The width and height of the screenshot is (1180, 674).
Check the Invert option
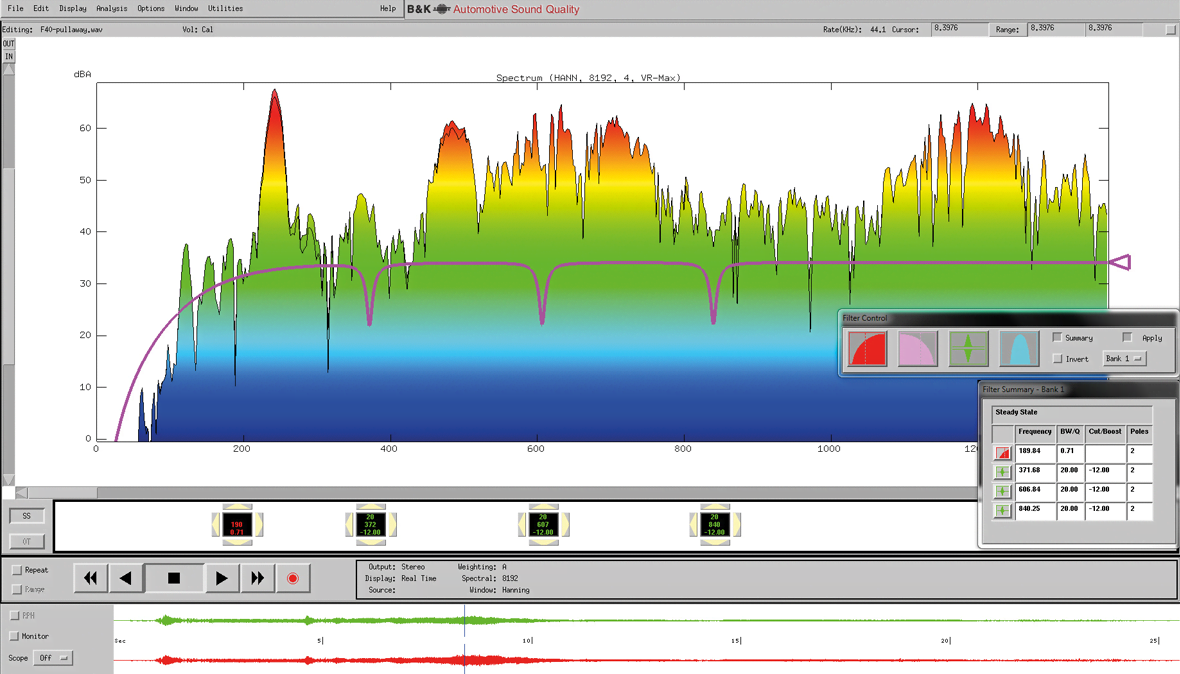pos(1057,359)
